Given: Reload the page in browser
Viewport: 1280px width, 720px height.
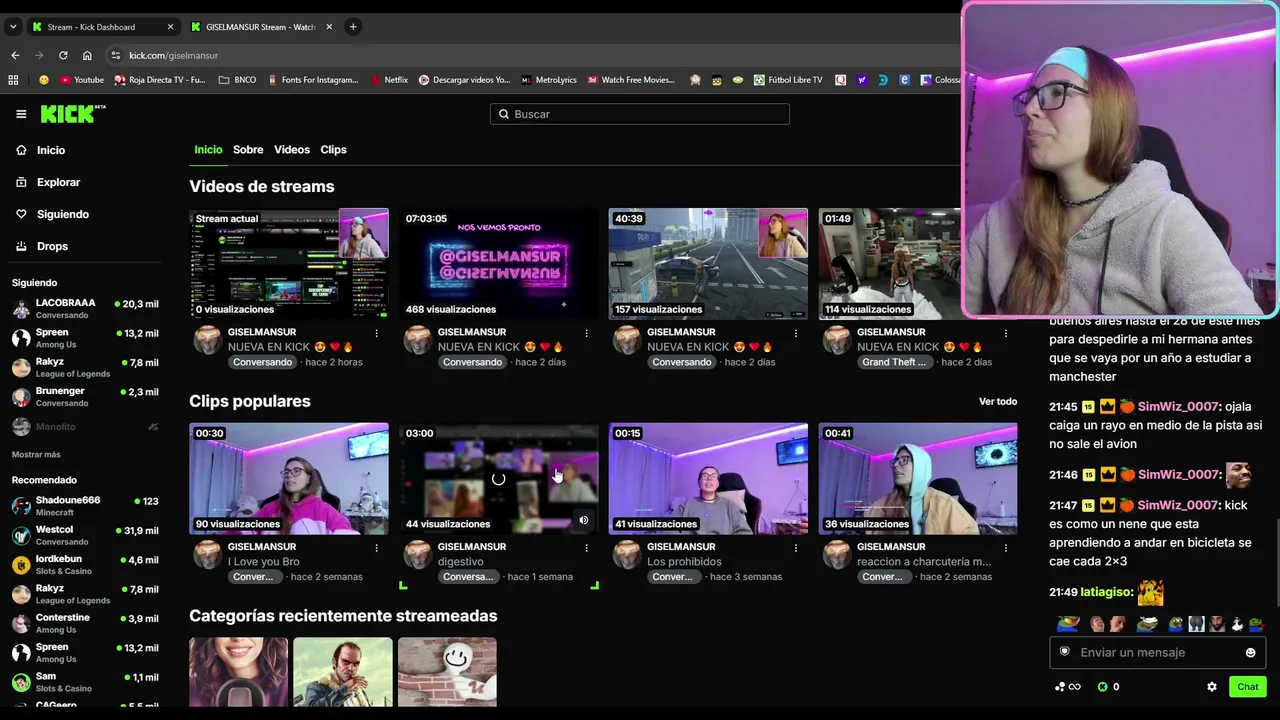Looking at the screenshot, I should pos(63,55).
